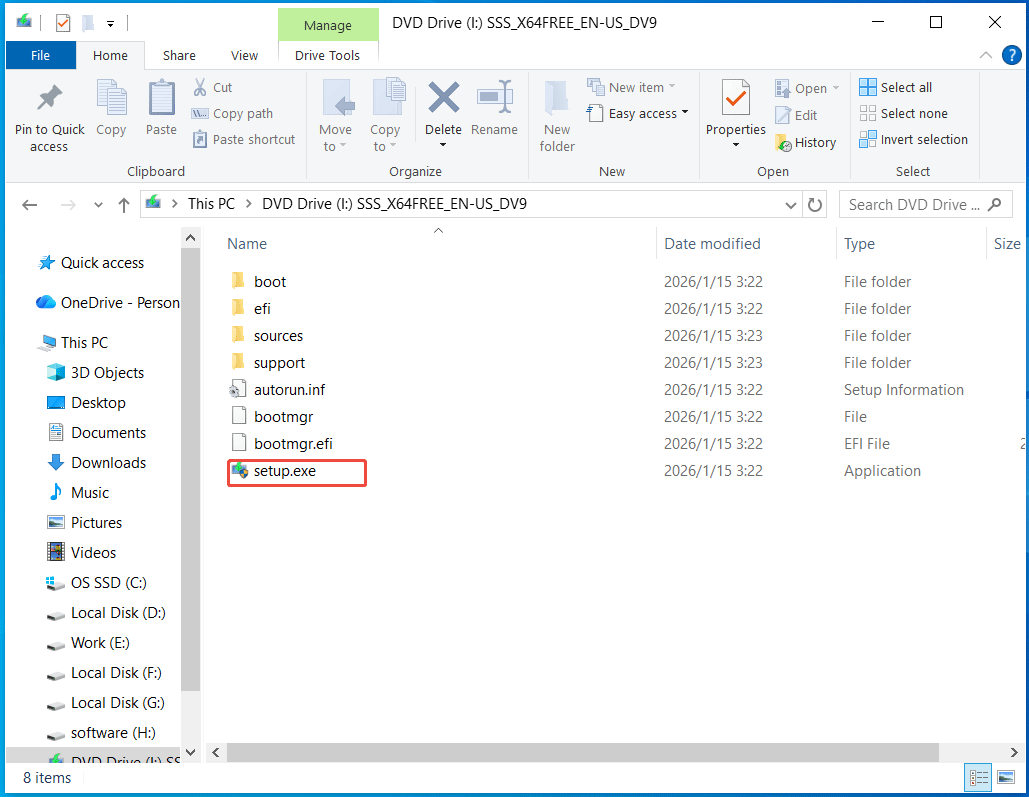The image size is (1029, 797).
Task: Go up one folder level
Action: [x=124, y=205]
